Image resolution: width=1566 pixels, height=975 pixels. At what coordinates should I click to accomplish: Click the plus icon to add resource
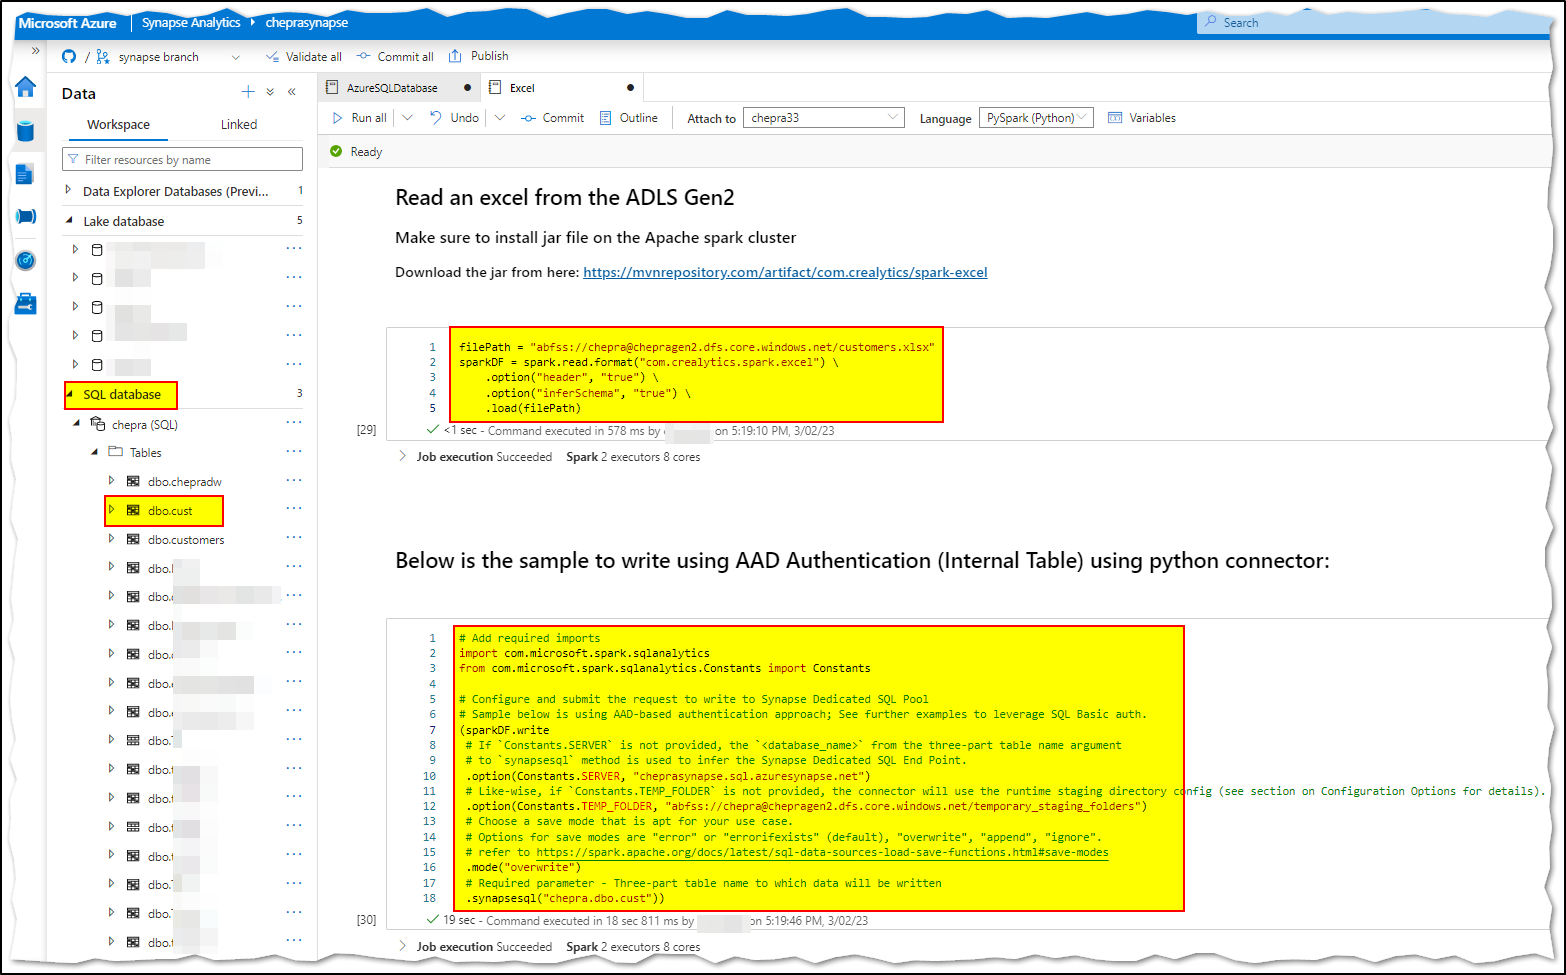point(248,92)
